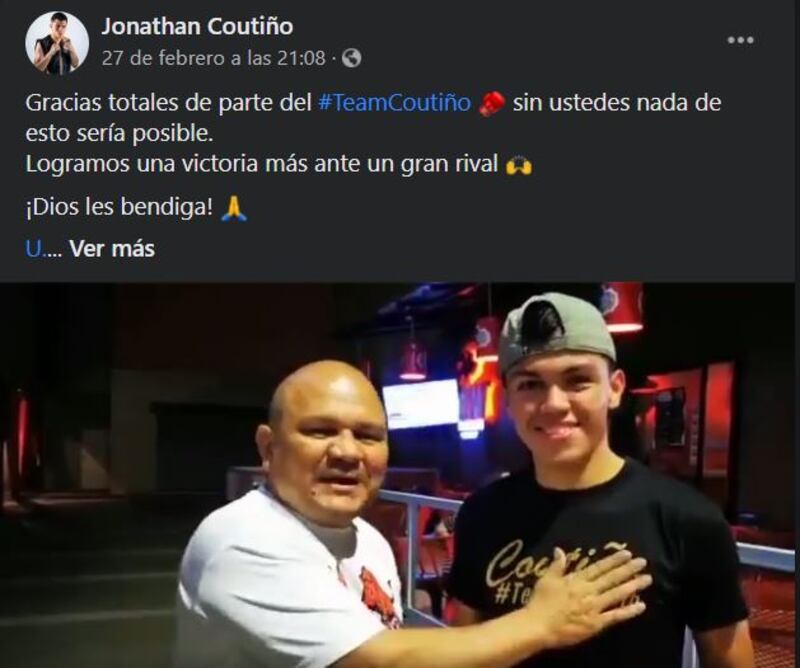The height and width of the screenshot is (668, 800).
Task: Click the public globe privacy icon
Action: 352,58
